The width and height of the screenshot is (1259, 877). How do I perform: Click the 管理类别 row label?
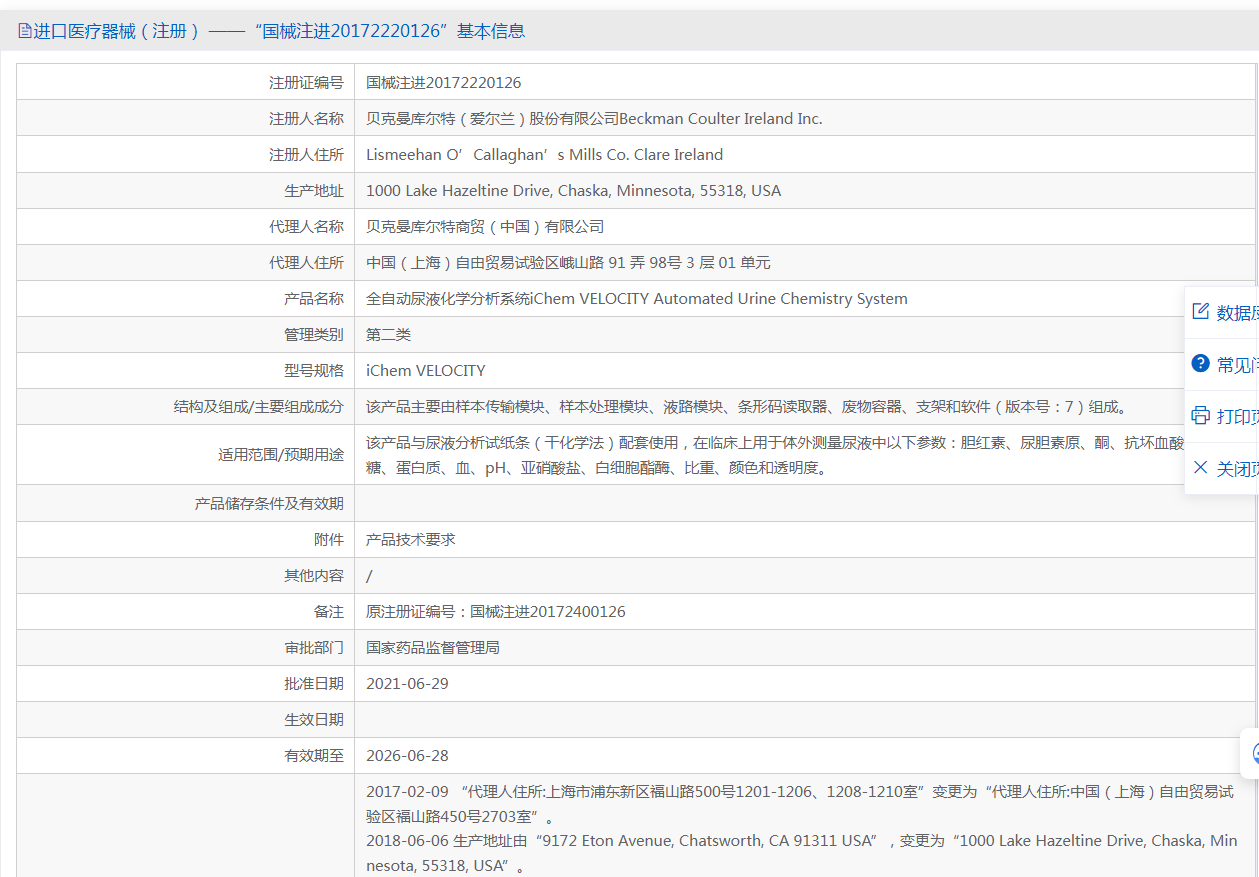(314, 335)
